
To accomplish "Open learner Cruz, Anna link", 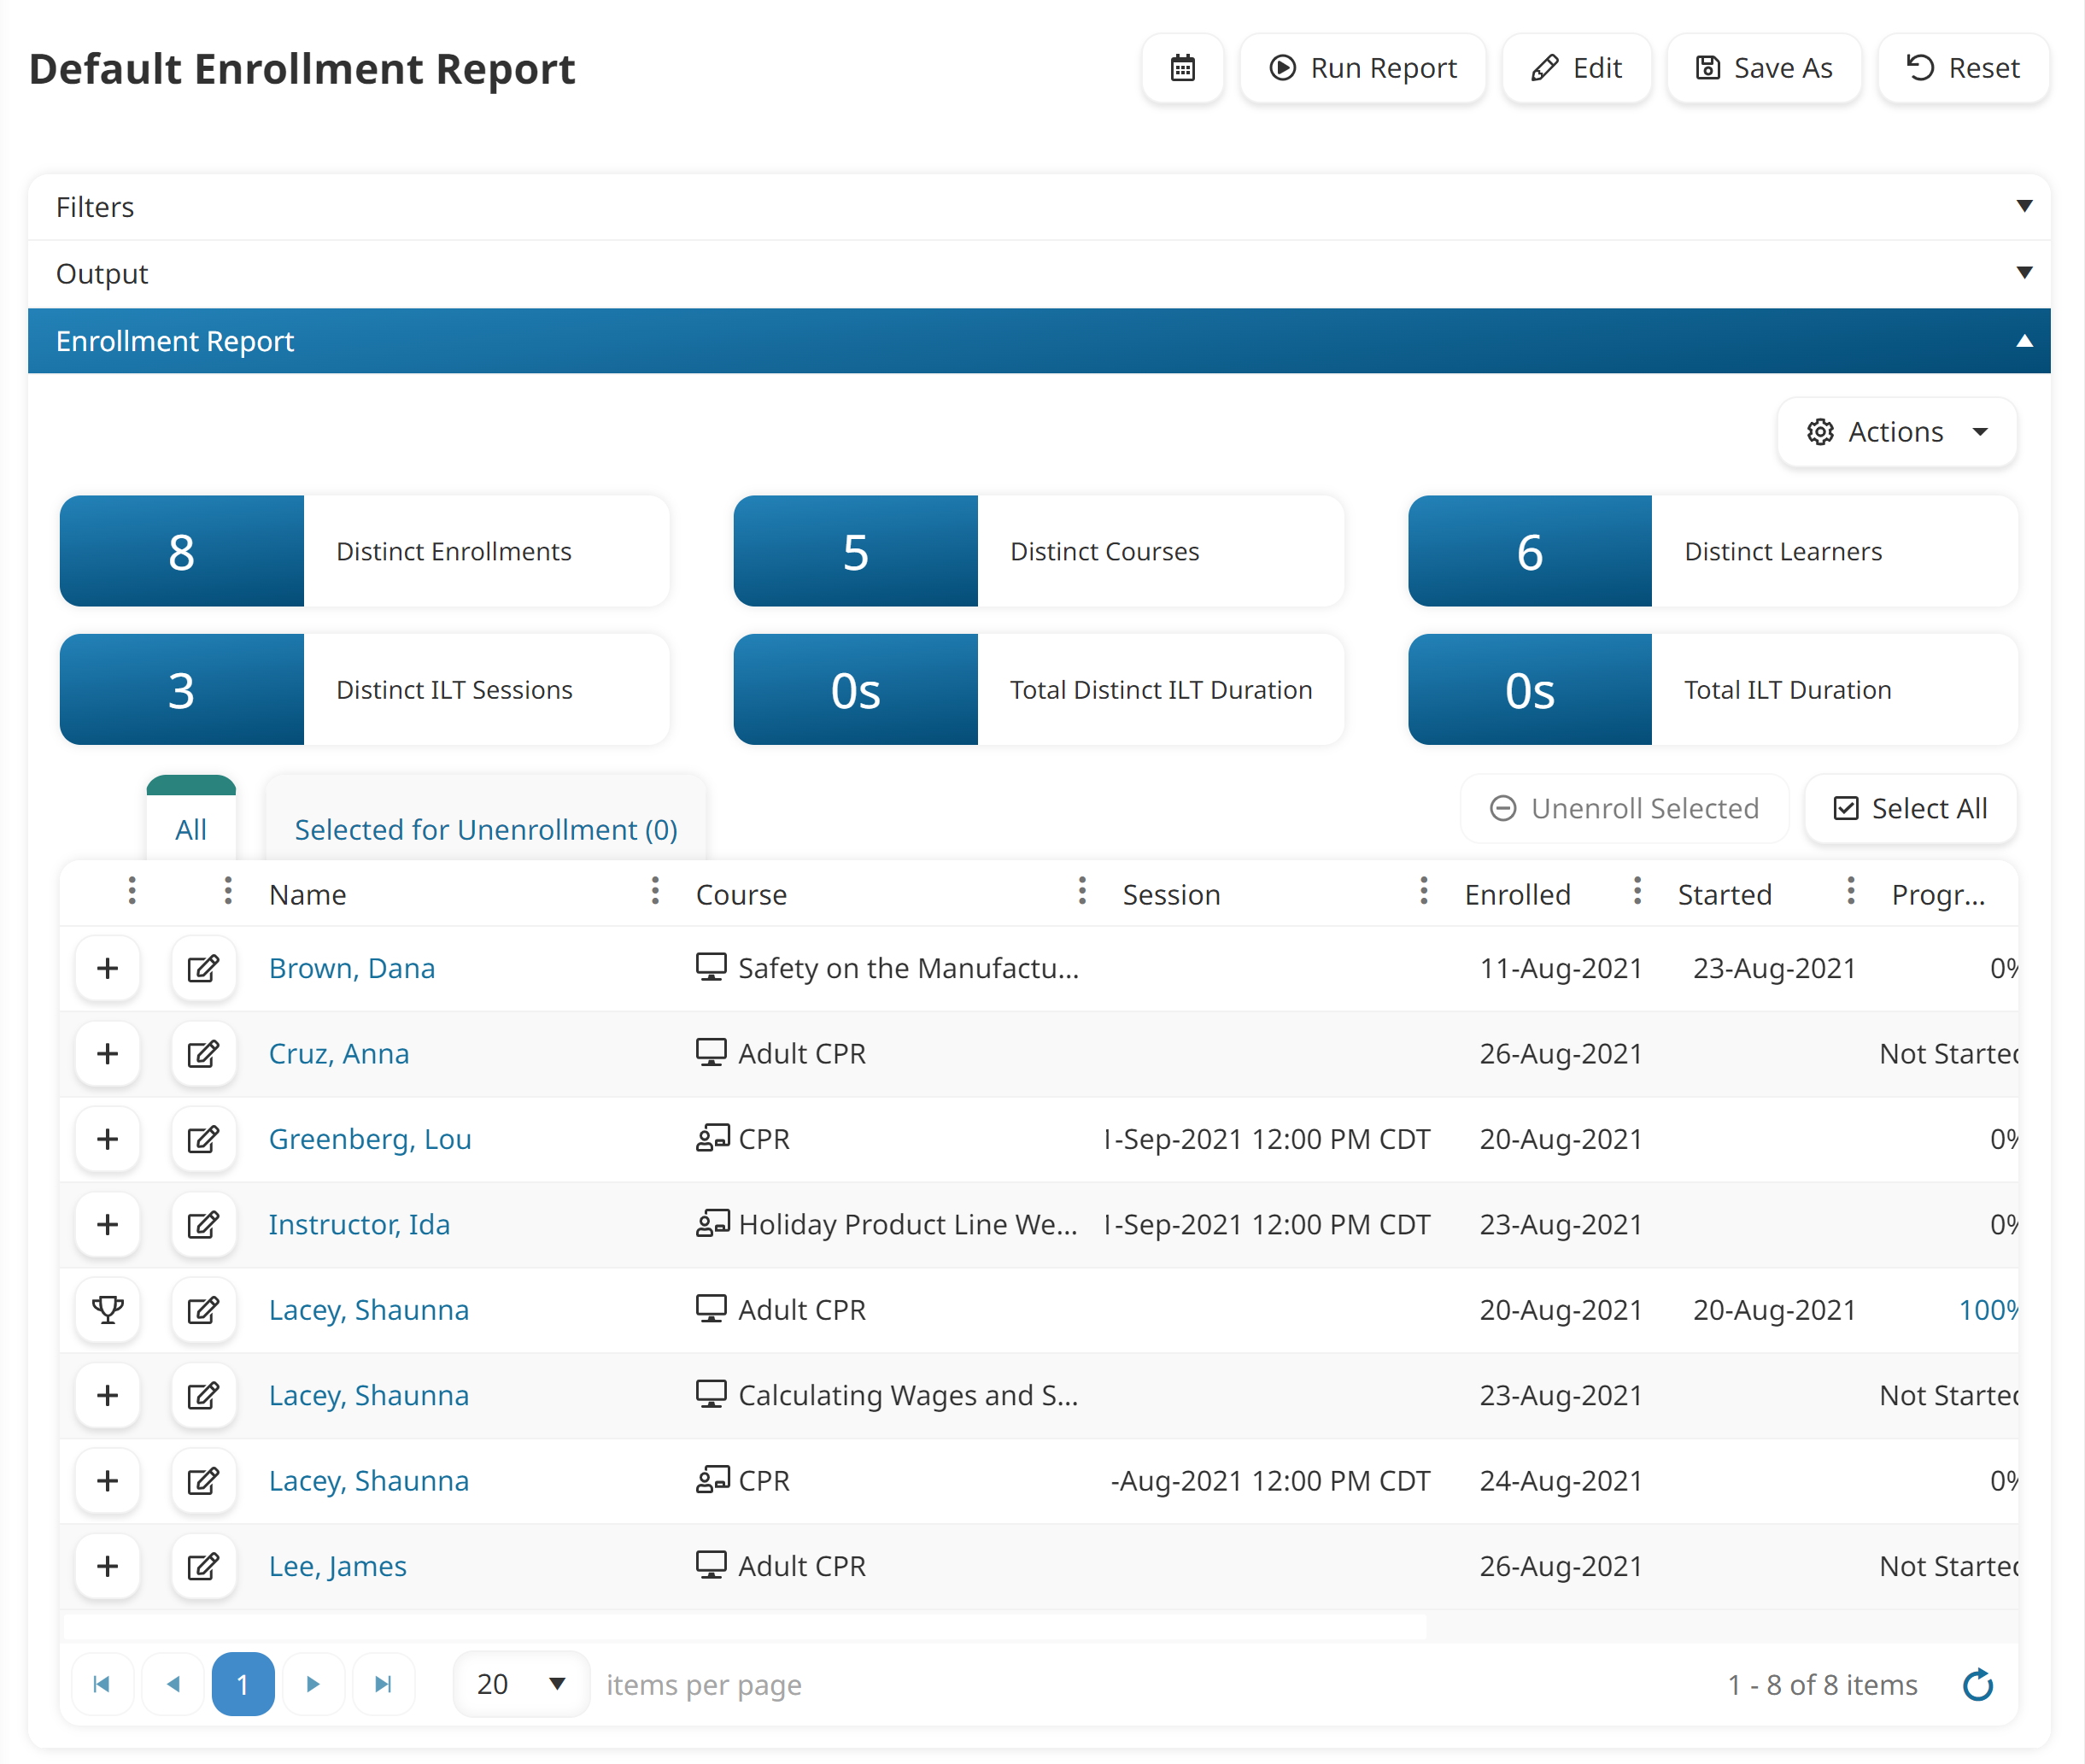I will (x=338, y=1054).
